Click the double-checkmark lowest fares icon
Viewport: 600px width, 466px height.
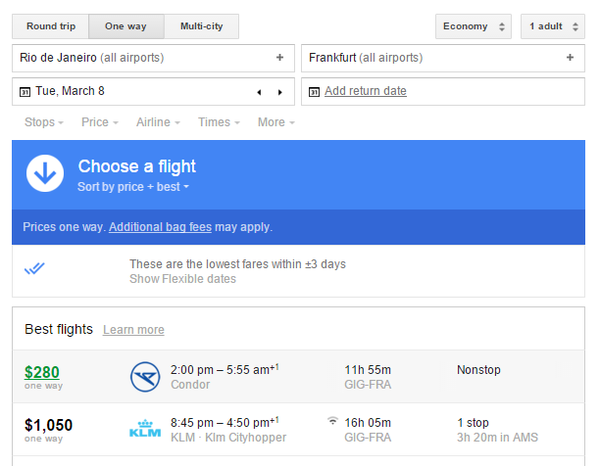pyautogui.click(x=35, y=268)
